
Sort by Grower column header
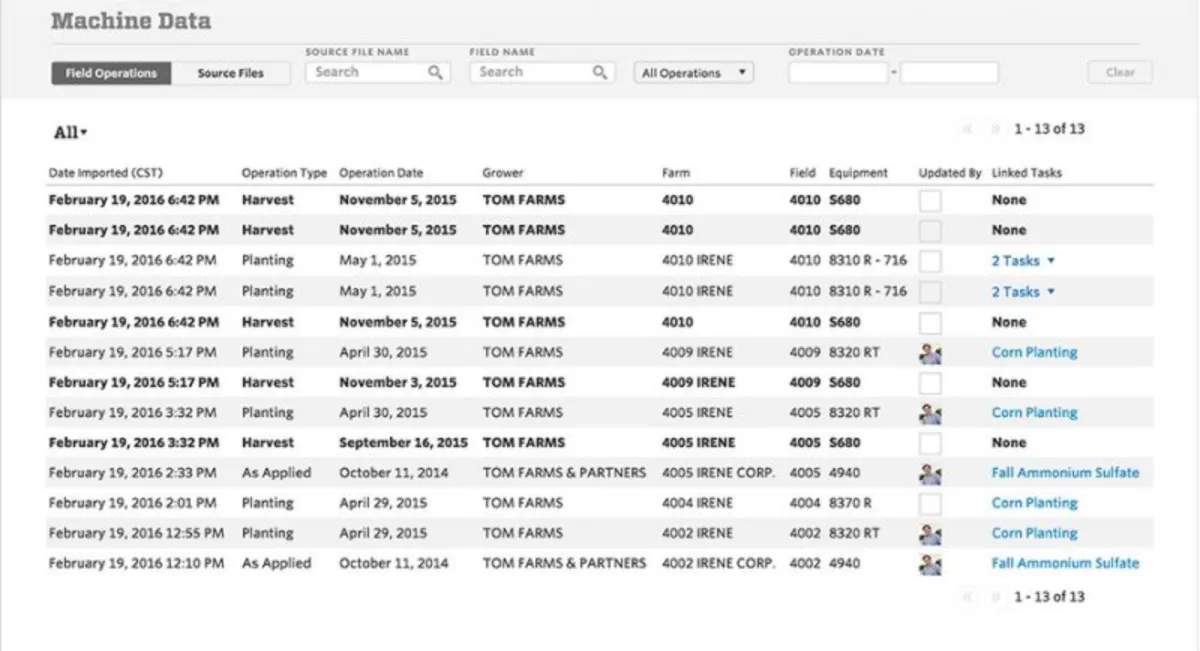coord(503,173)
